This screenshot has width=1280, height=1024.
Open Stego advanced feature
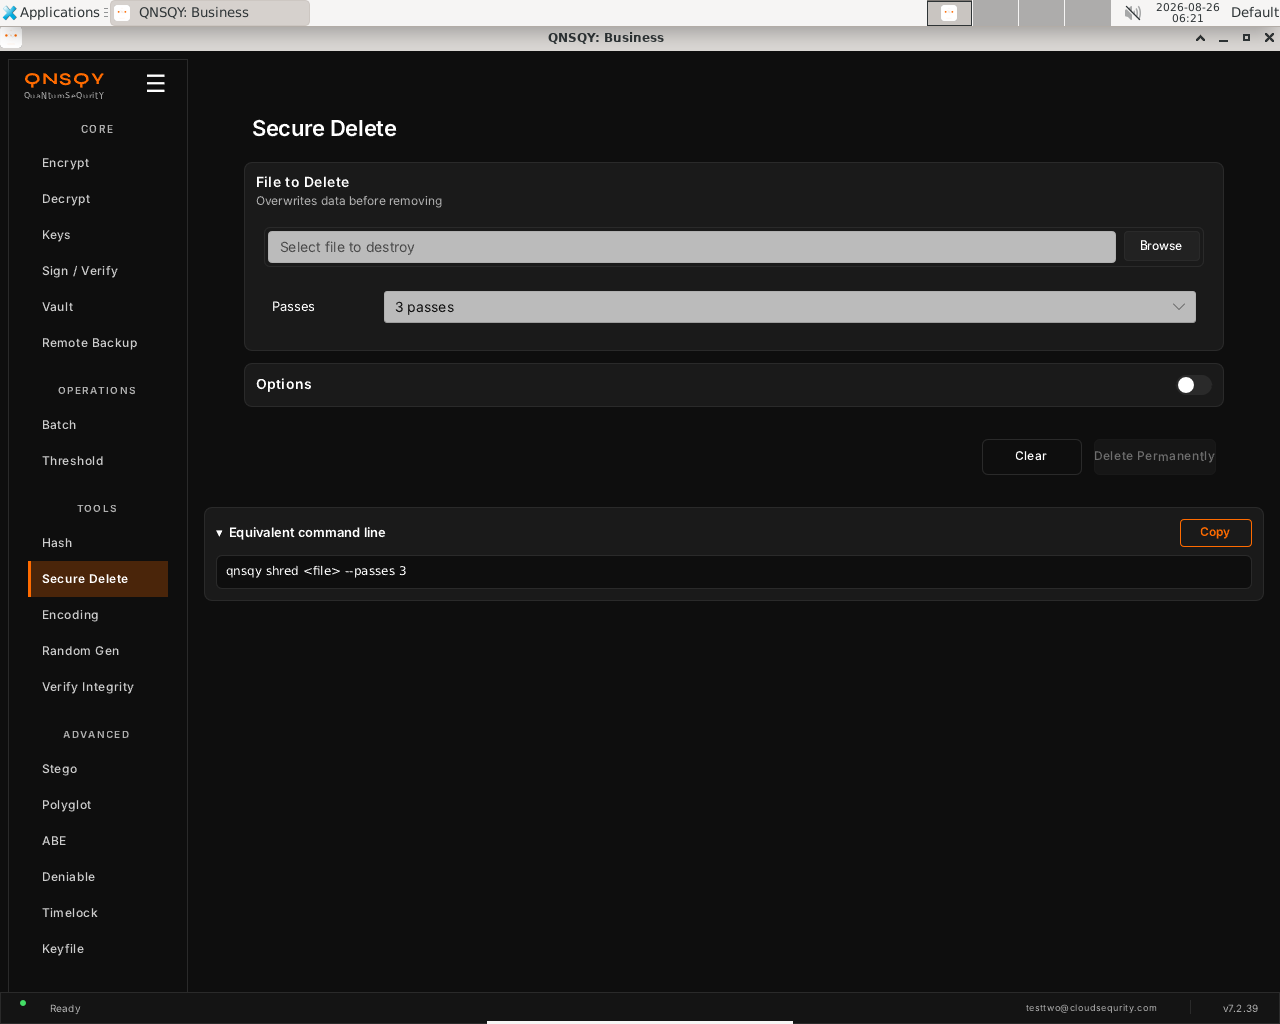pos(98,769)
